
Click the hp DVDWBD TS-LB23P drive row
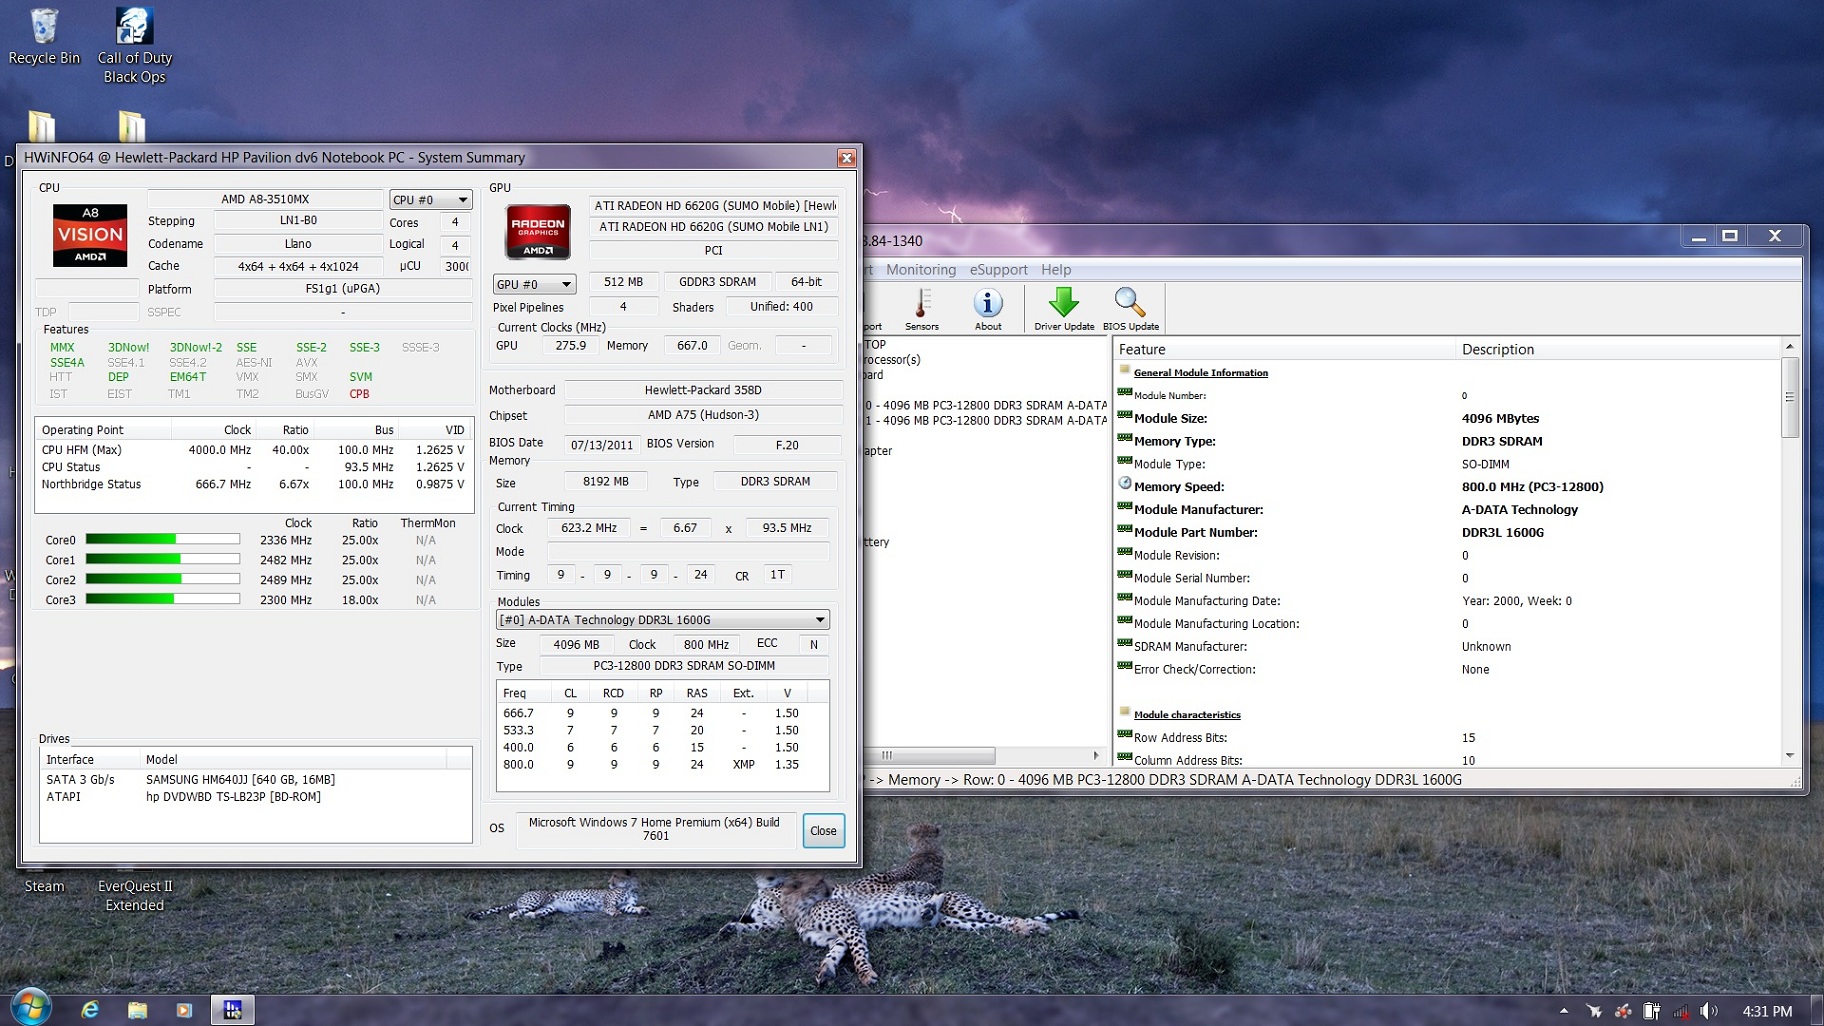point(255,797)
